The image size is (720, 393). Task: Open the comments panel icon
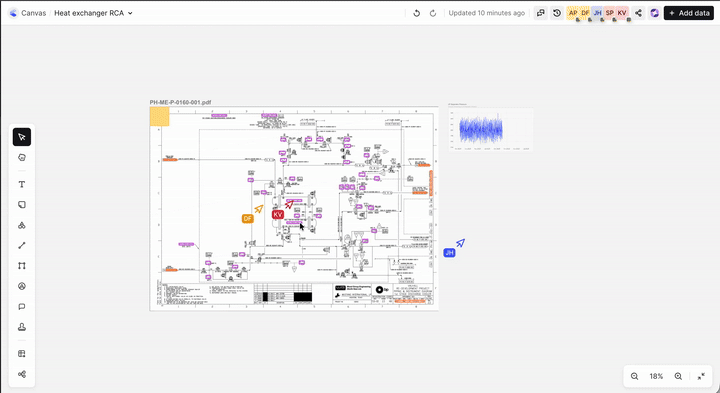coord(541,13)
